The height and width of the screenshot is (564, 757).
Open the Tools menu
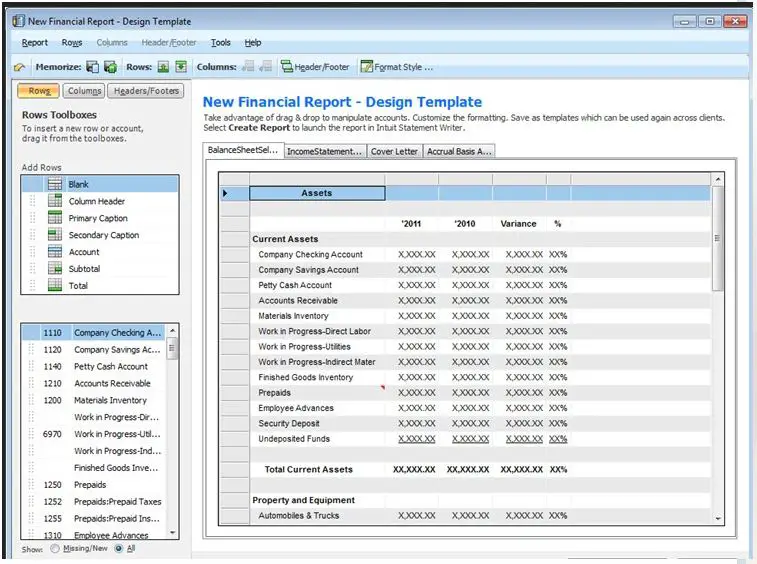[221, 42]
